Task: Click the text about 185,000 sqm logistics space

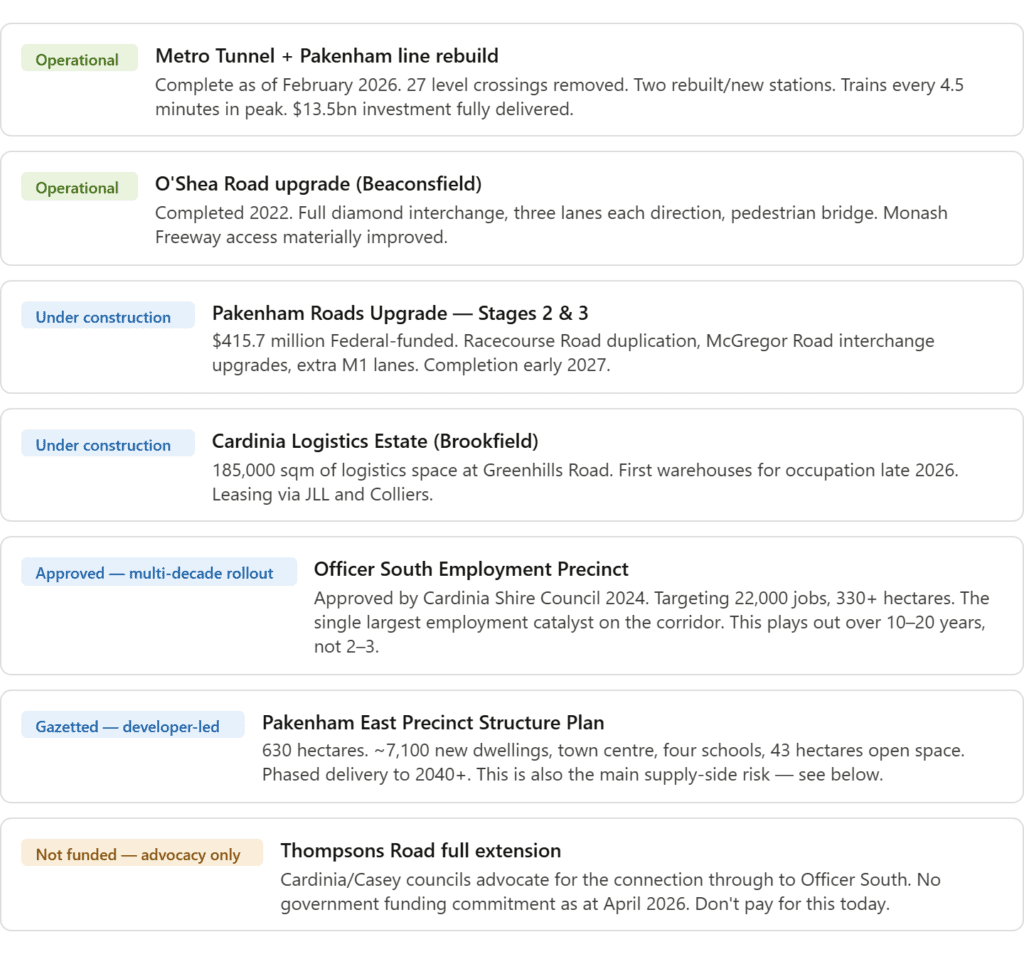Action: click(x=585, y=481)
